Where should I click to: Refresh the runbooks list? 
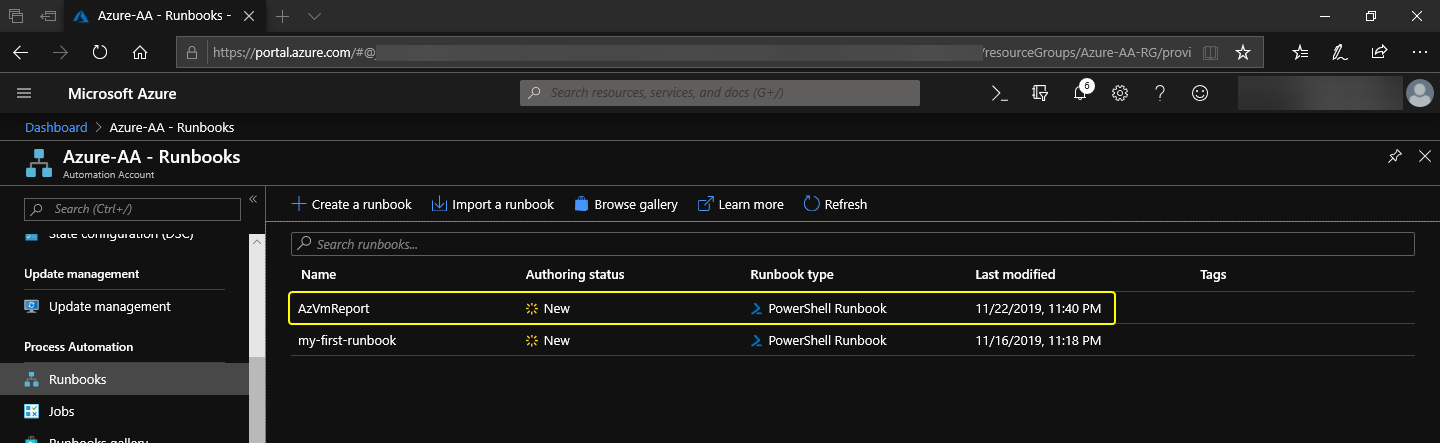(835, 204)
